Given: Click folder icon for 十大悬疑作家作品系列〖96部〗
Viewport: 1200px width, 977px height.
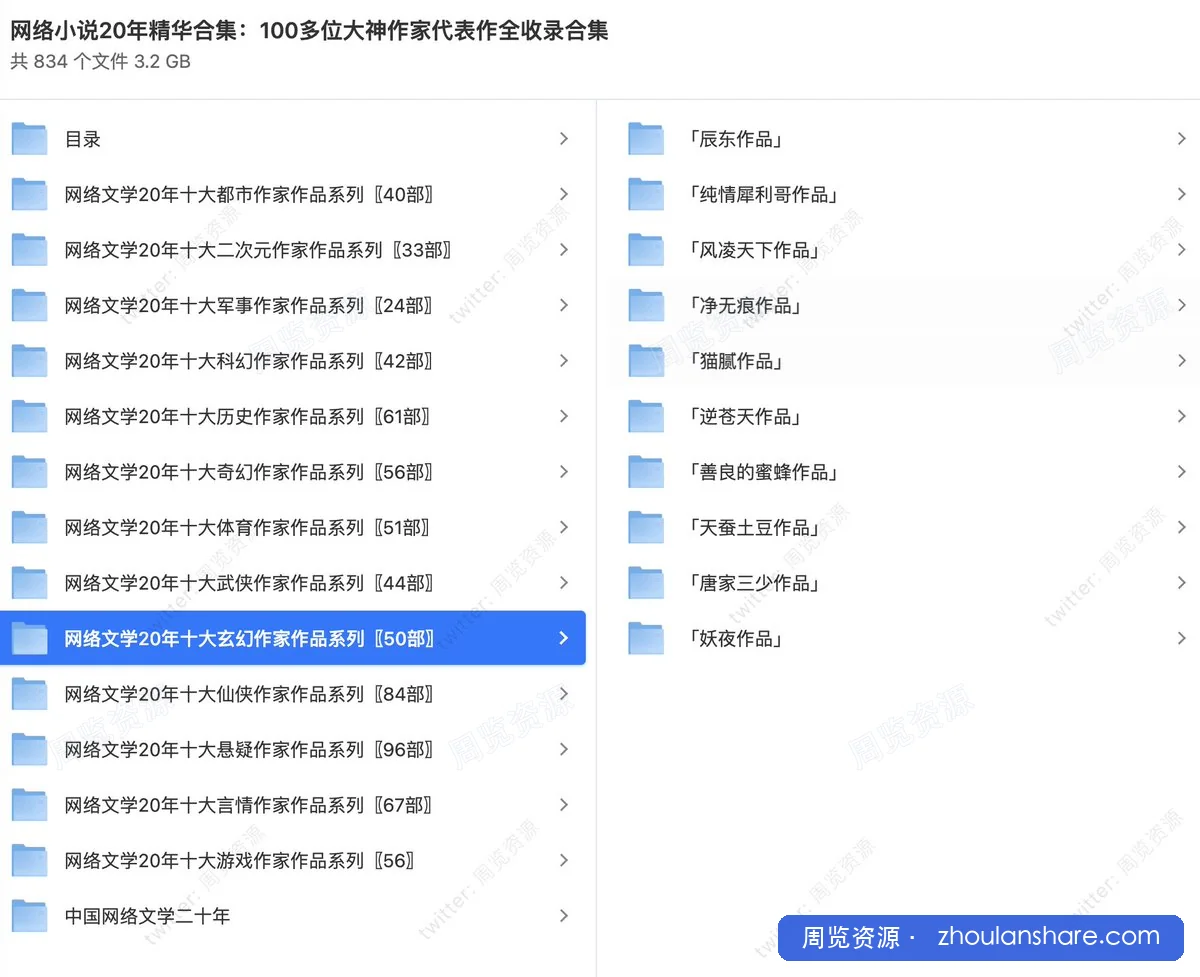Looking at the screenshot, I should [x=30, y=749].
